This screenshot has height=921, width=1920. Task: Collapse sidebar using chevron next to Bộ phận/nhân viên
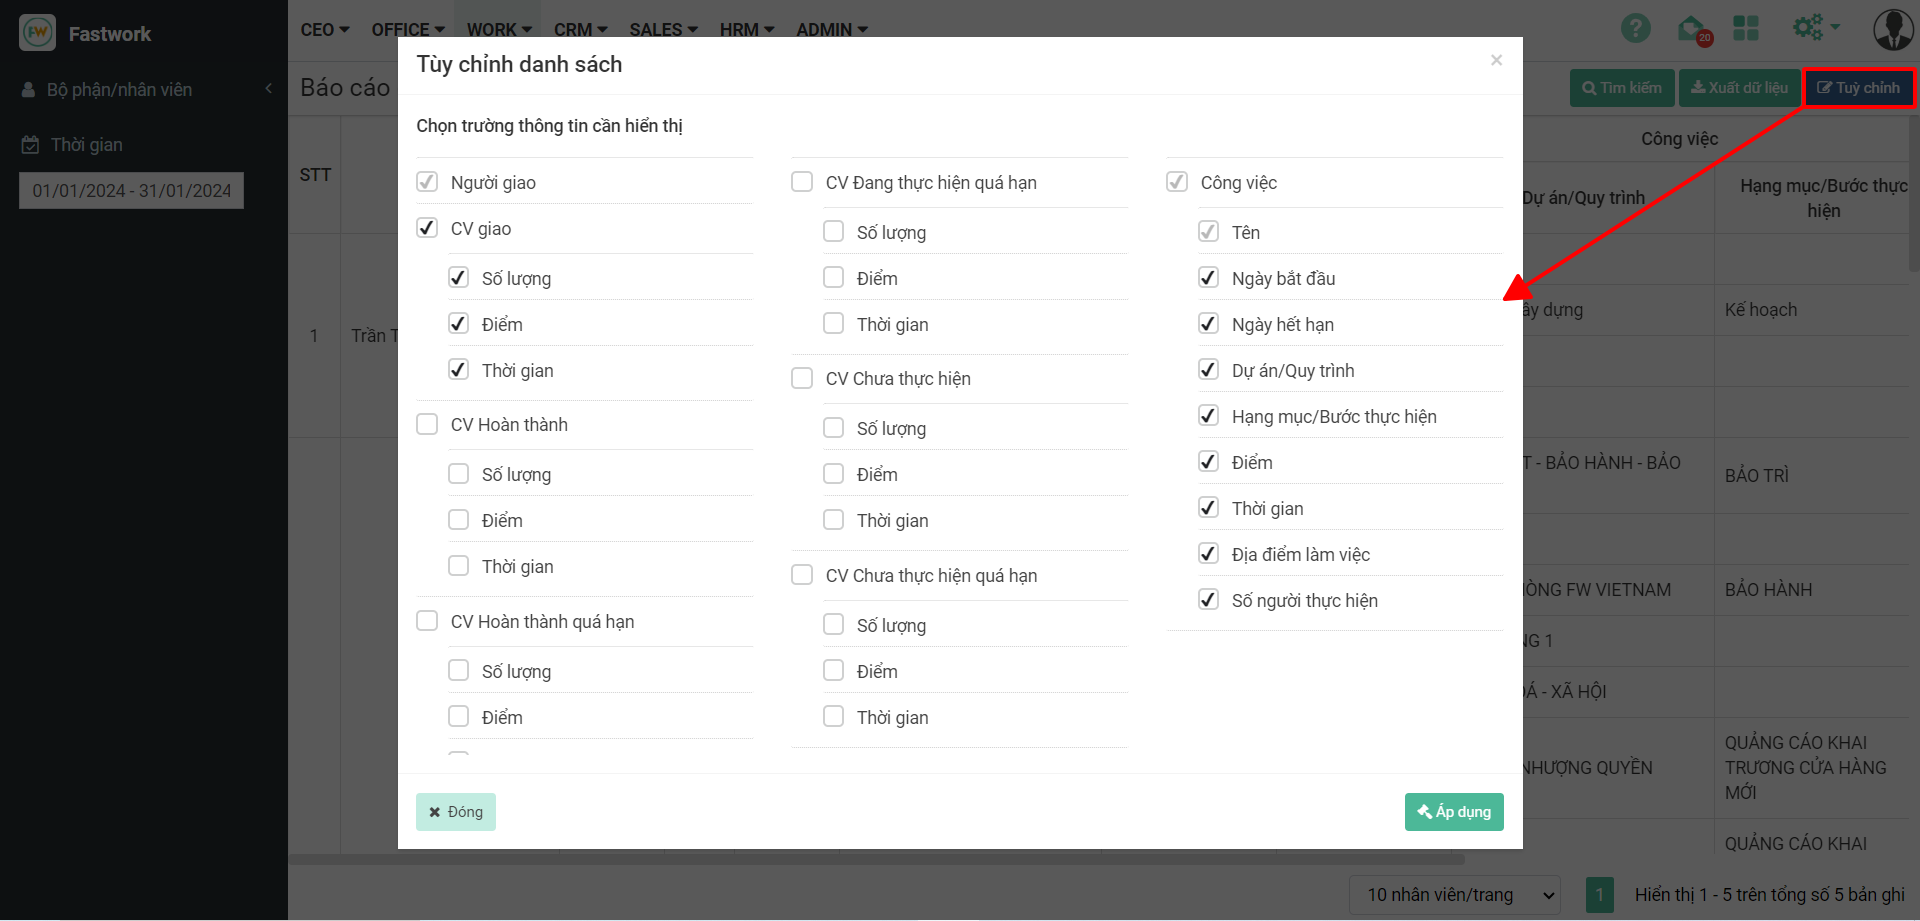268,89
